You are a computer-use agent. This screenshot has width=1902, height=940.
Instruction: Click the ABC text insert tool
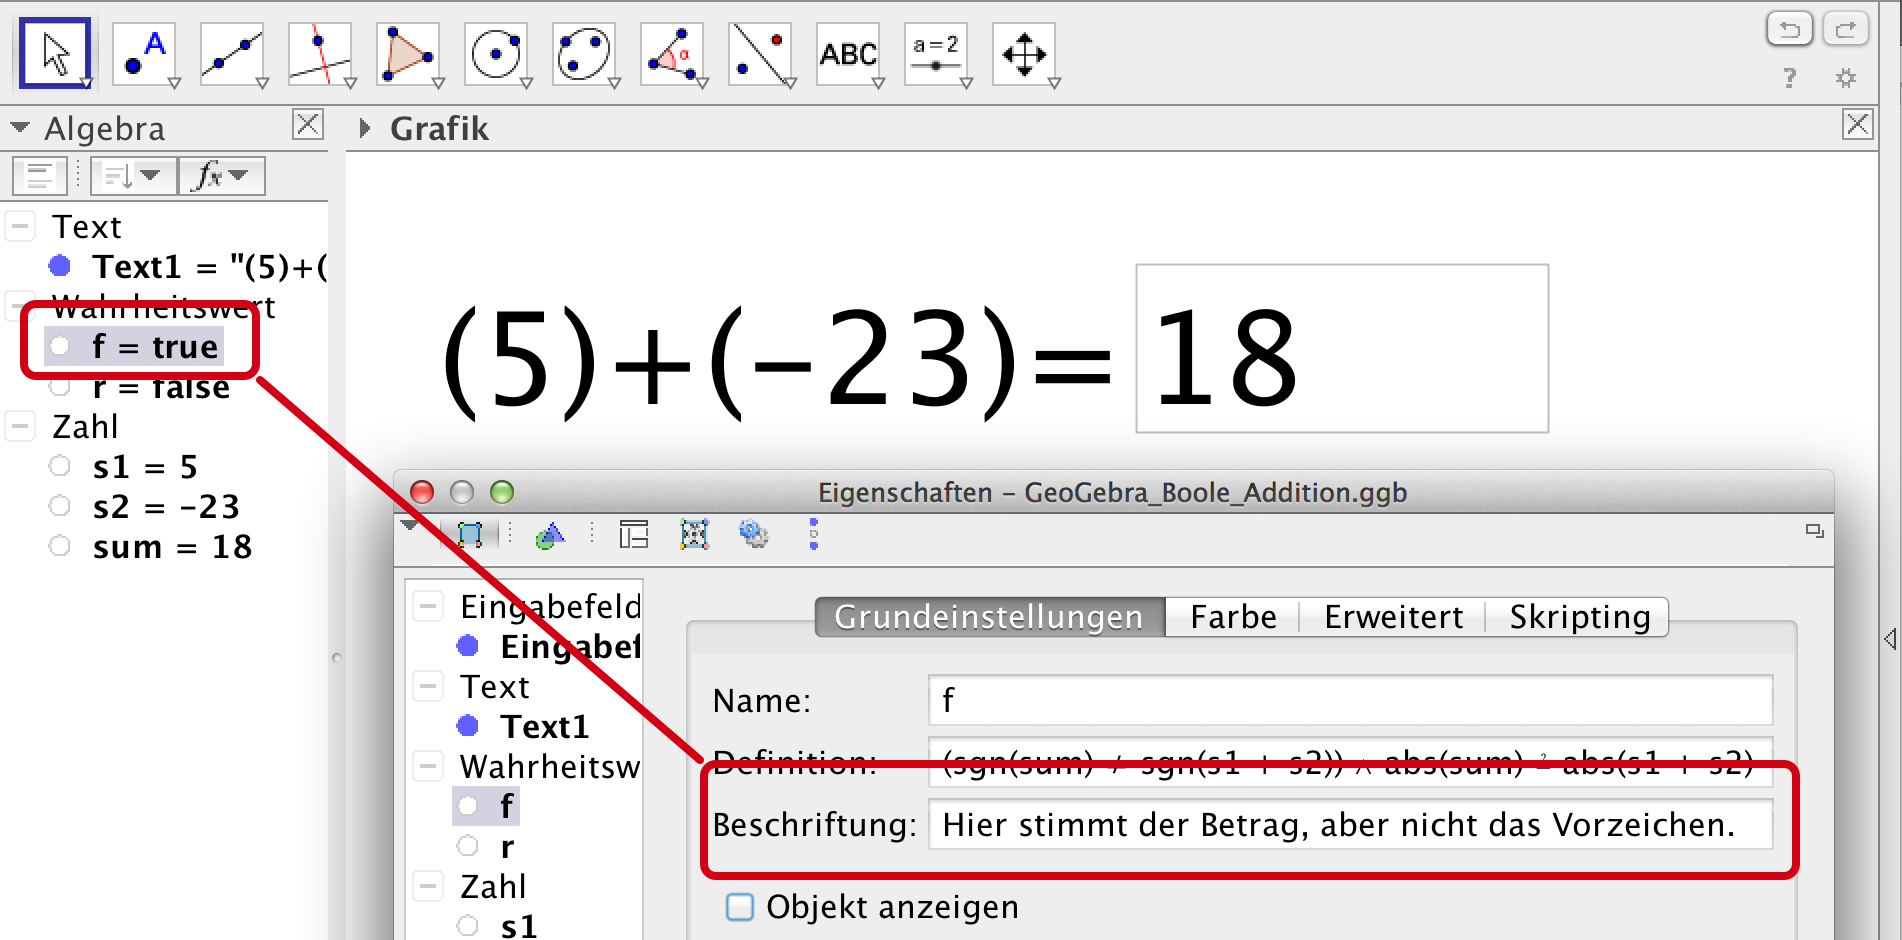coord(848,53)
